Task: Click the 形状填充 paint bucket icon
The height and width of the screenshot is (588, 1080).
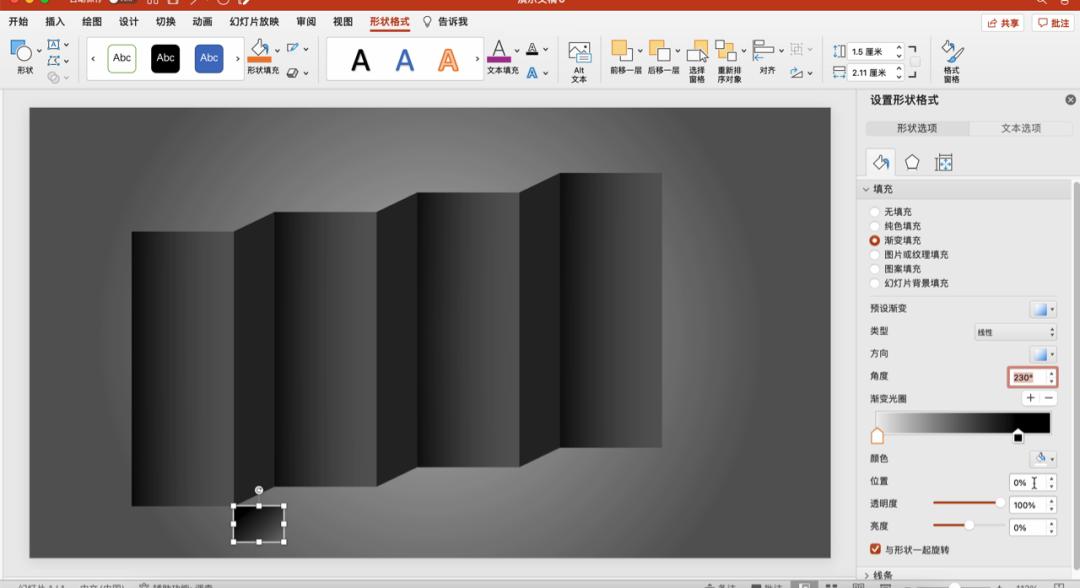Action: tap(260, 50)
